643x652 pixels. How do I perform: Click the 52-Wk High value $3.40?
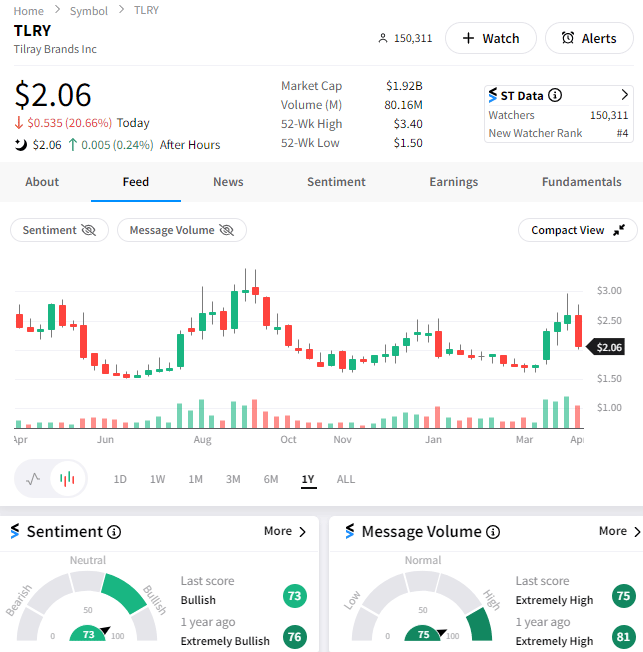pos(408,124)
